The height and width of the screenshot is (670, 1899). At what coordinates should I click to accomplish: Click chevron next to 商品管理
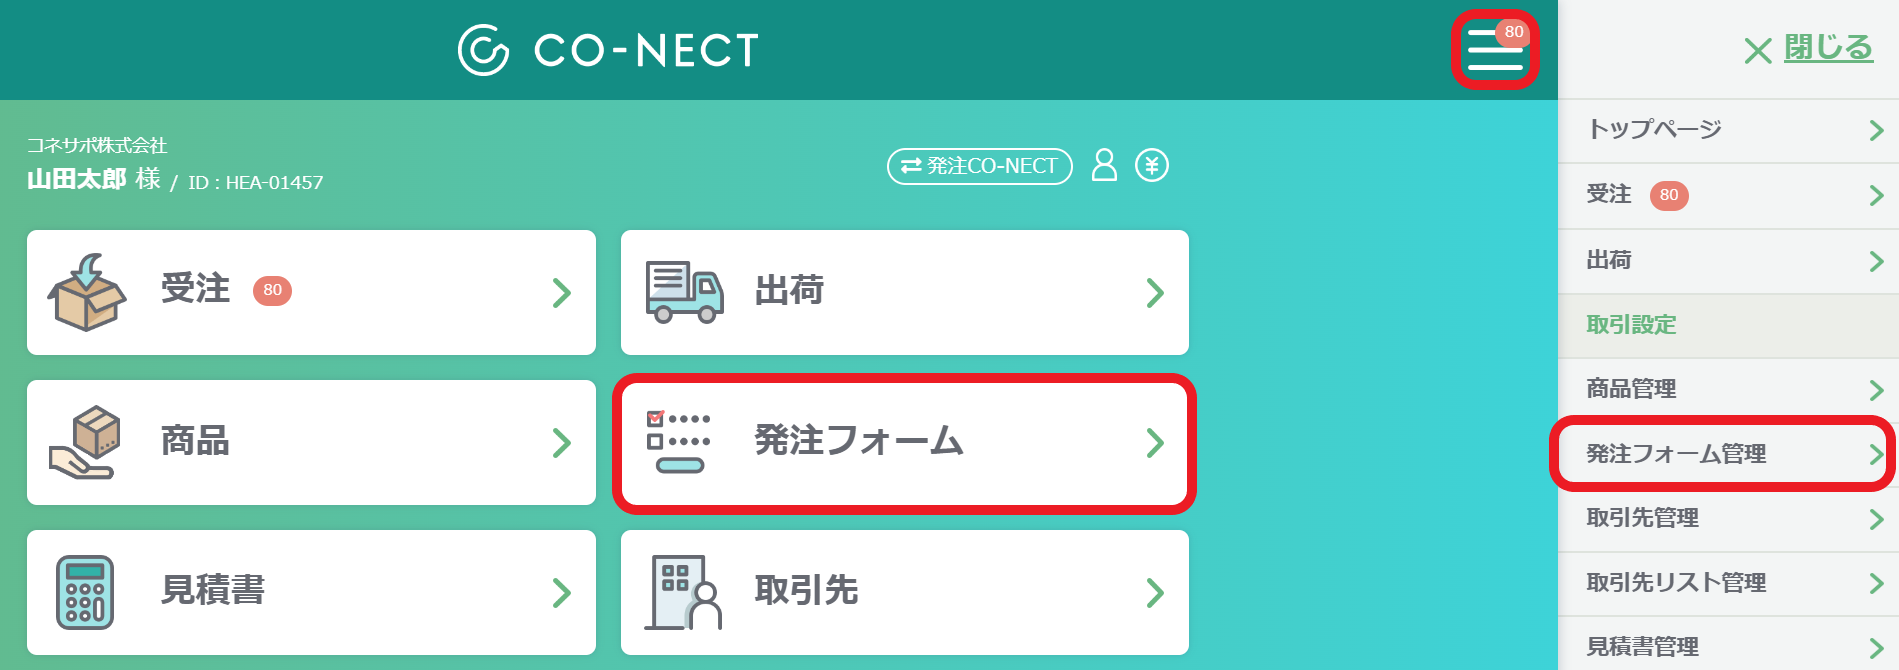click(x=1876, y=390)
